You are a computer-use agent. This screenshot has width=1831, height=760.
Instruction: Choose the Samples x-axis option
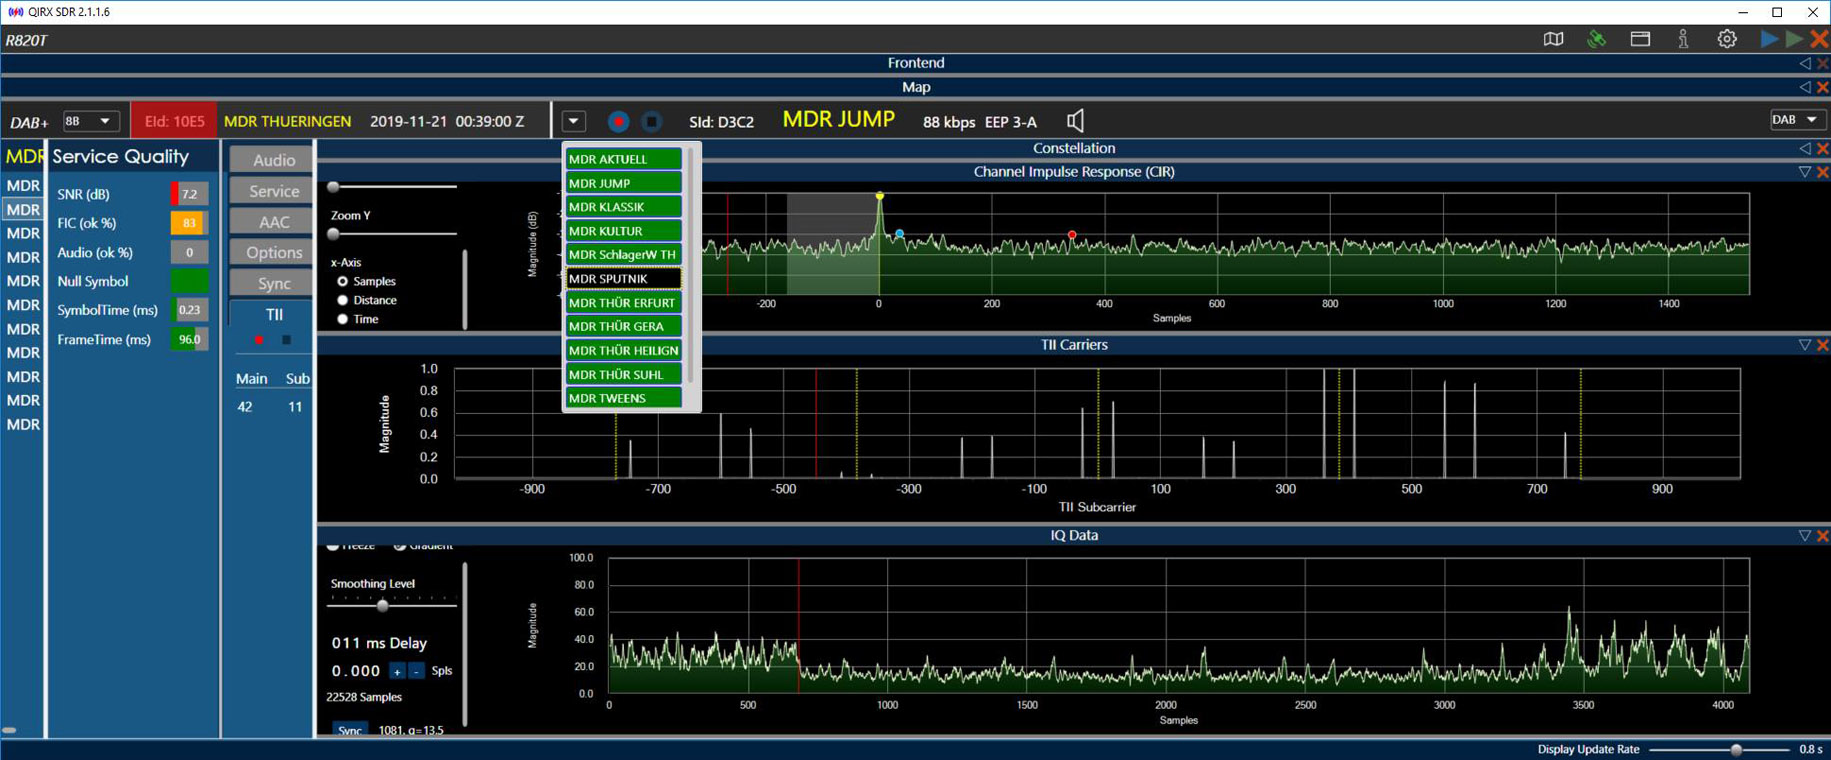pyautogui.click(x=343, y=281)
